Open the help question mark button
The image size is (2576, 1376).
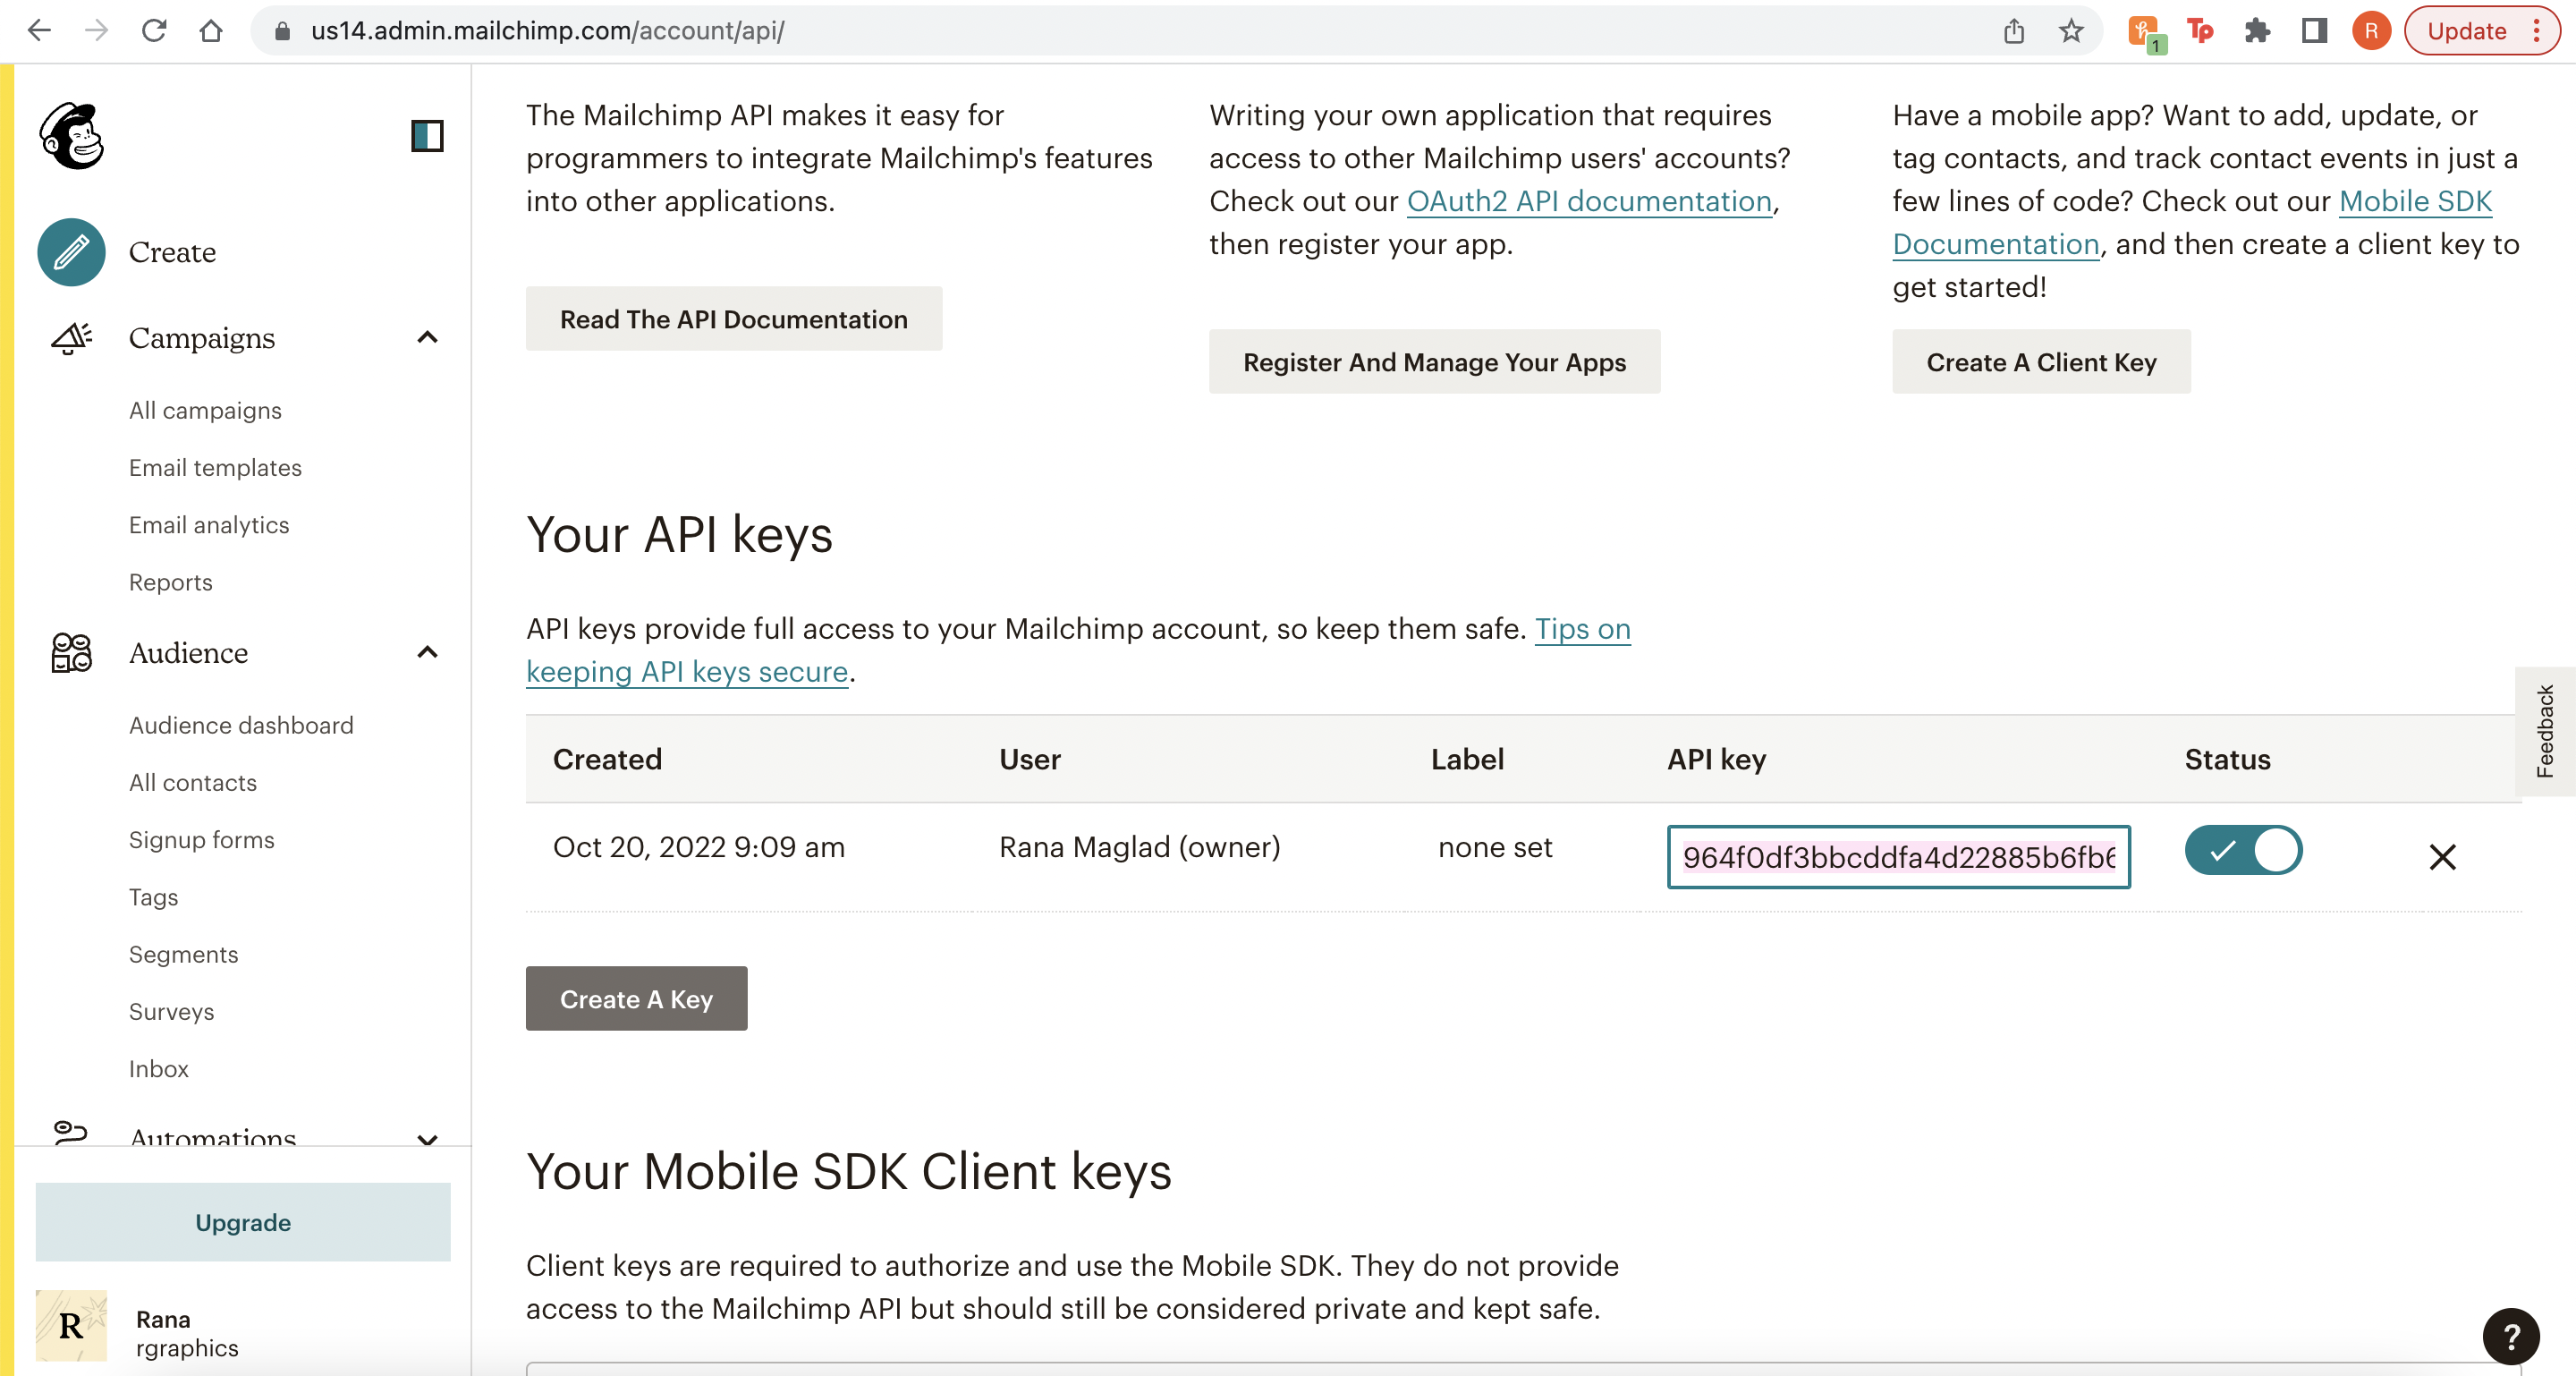(2510, 1336)
